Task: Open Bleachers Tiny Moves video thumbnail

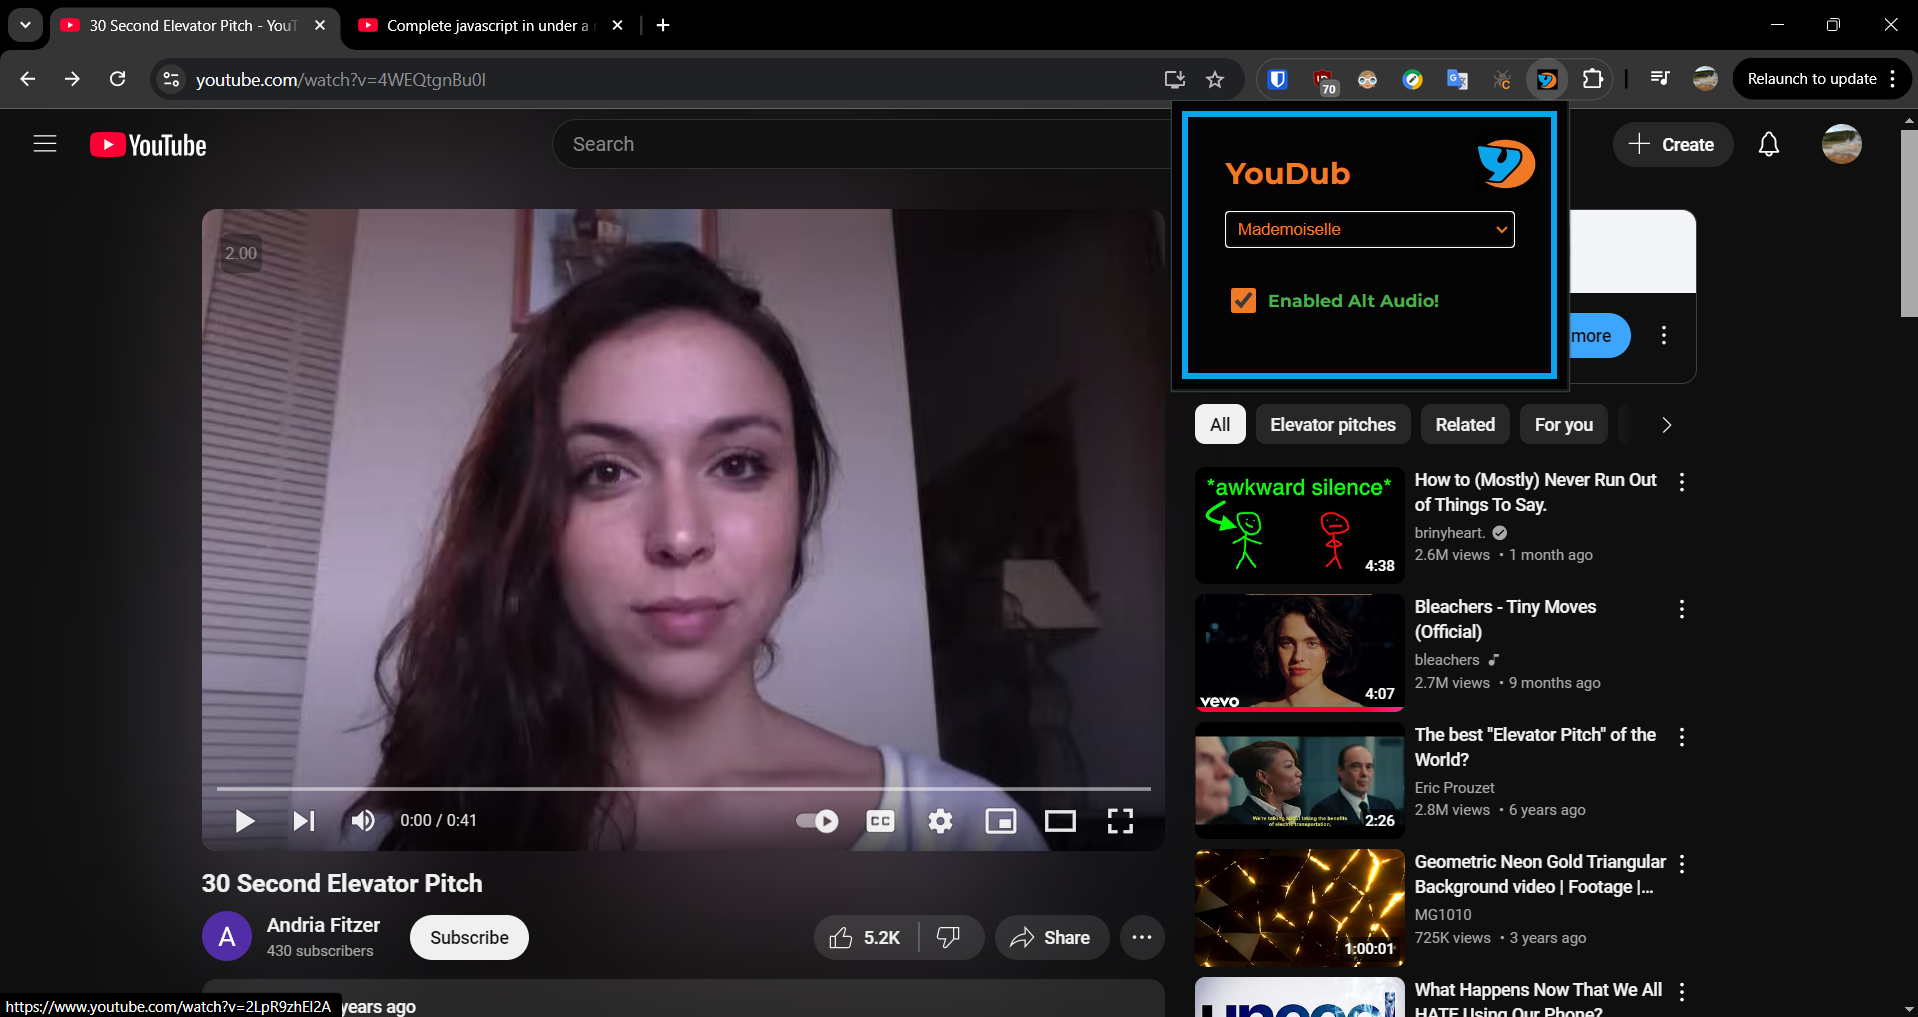Action: (x=1299, y=653)
